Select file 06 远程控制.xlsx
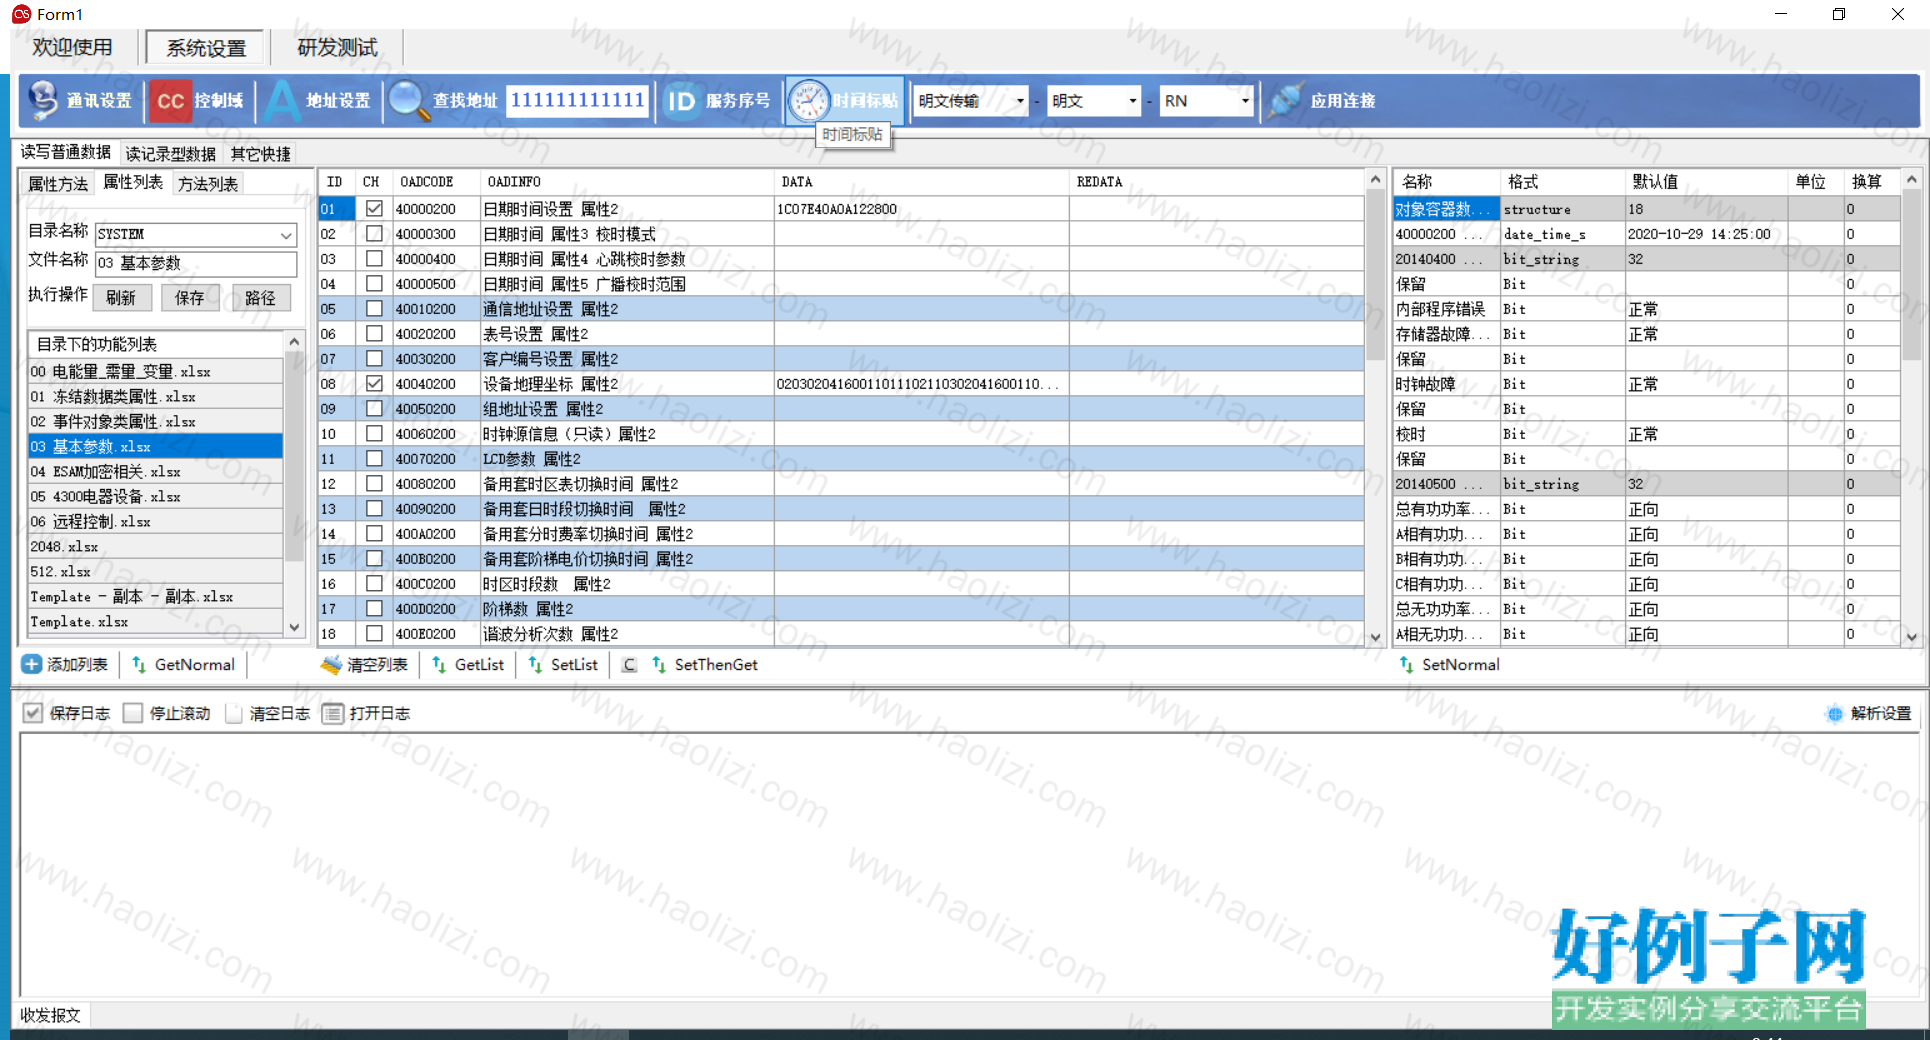 pos(156,522)
